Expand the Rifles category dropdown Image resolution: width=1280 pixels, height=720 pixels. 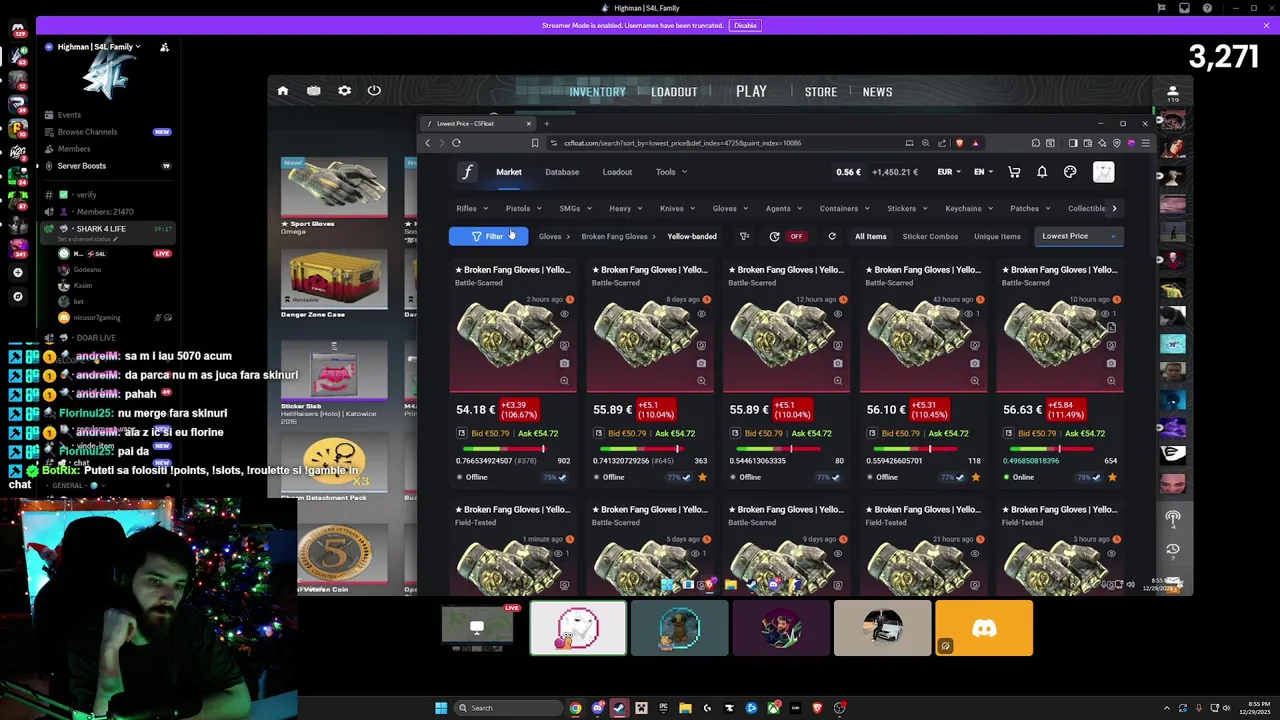(472, 209)
